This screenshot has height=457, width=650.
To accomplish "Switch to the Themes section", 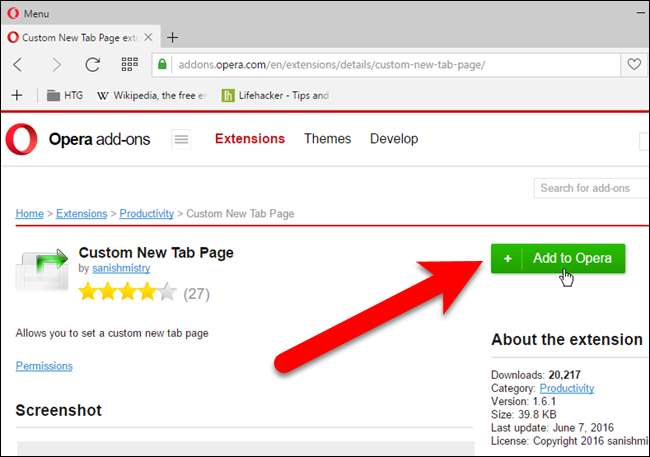I will coord(327,139).
